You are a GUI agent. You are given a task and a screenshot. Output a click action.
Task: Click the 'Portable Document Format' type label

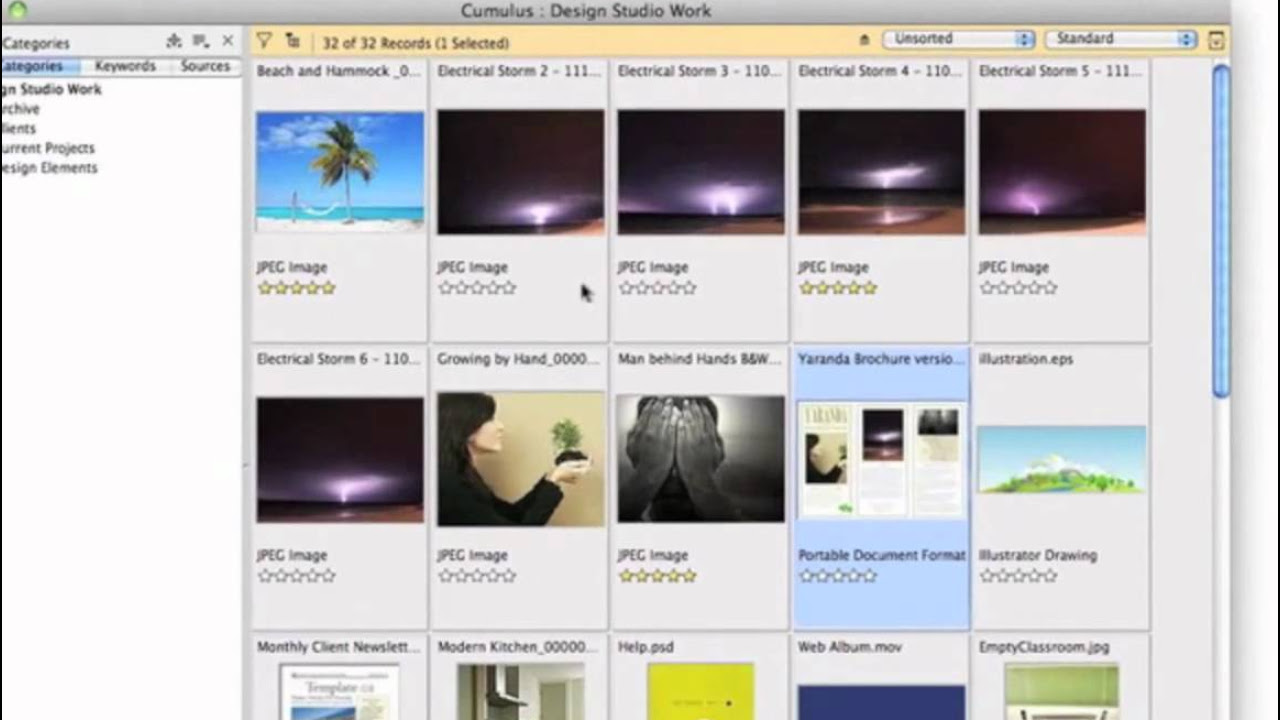coord(882,555)
